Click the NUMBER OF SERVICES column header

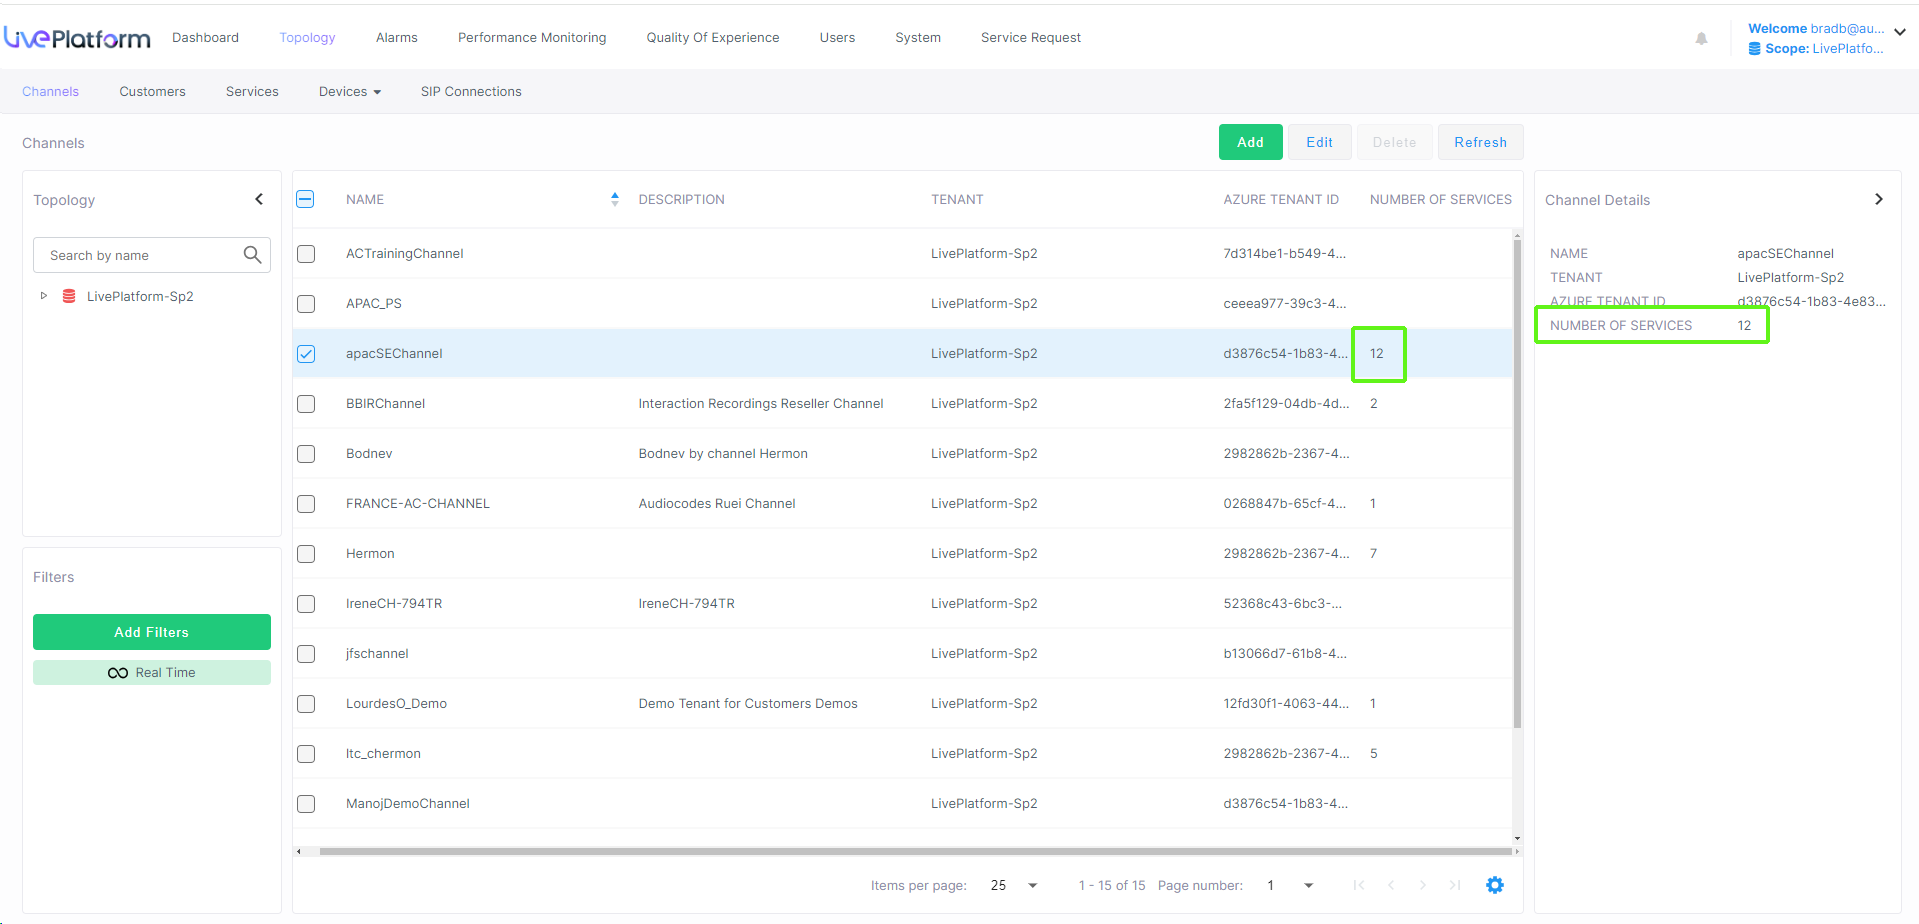[1441, 199]
